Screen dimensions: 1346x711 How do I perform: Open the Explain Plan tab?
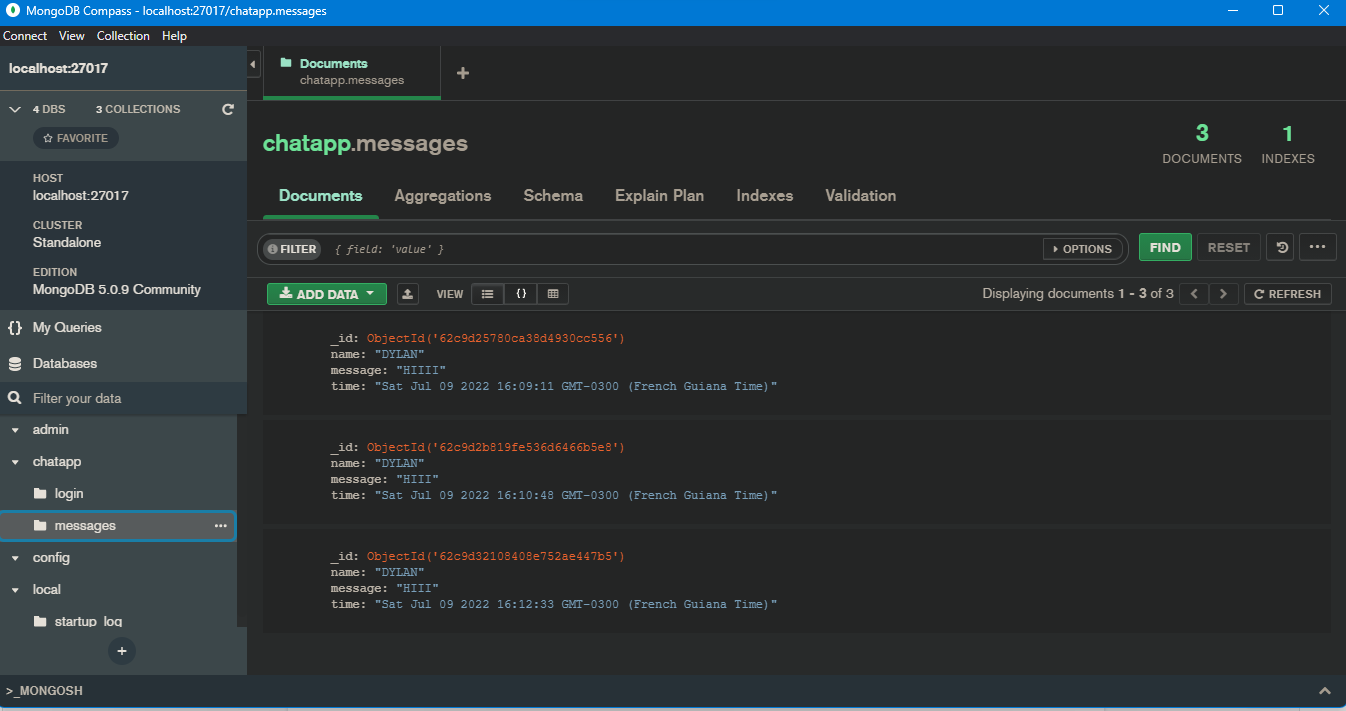(x=659, y=196)
